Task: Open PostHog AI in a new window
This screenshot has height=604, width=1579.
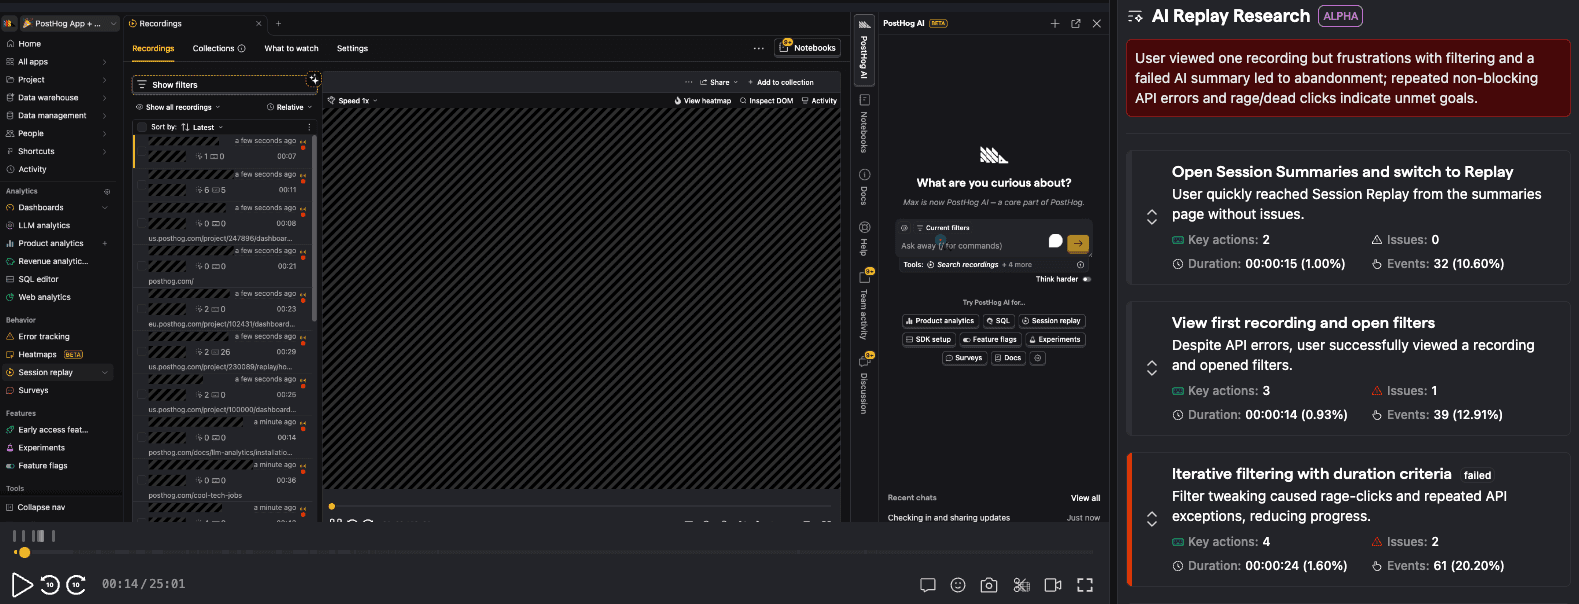Action: [x=1076, y=23]
